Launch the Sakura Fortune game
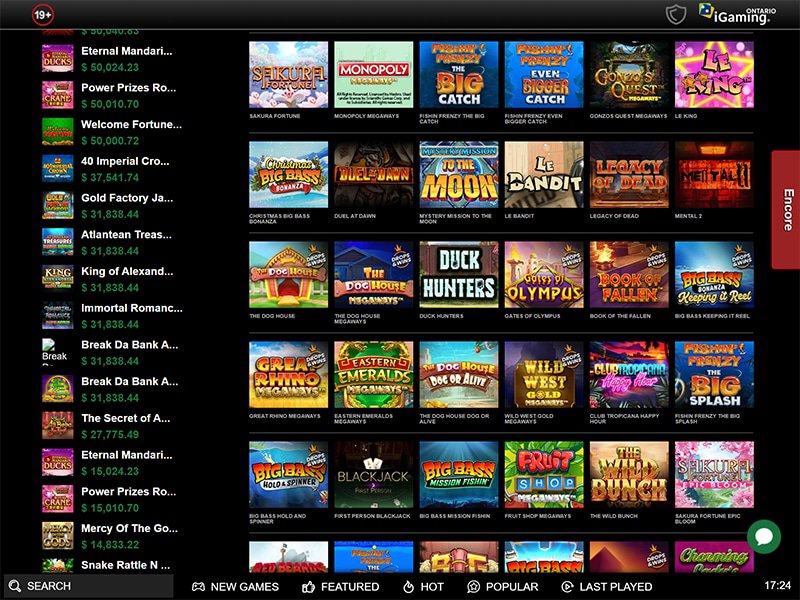The height and width of the screenshot is (600, 800). click(x=288, y=74)
